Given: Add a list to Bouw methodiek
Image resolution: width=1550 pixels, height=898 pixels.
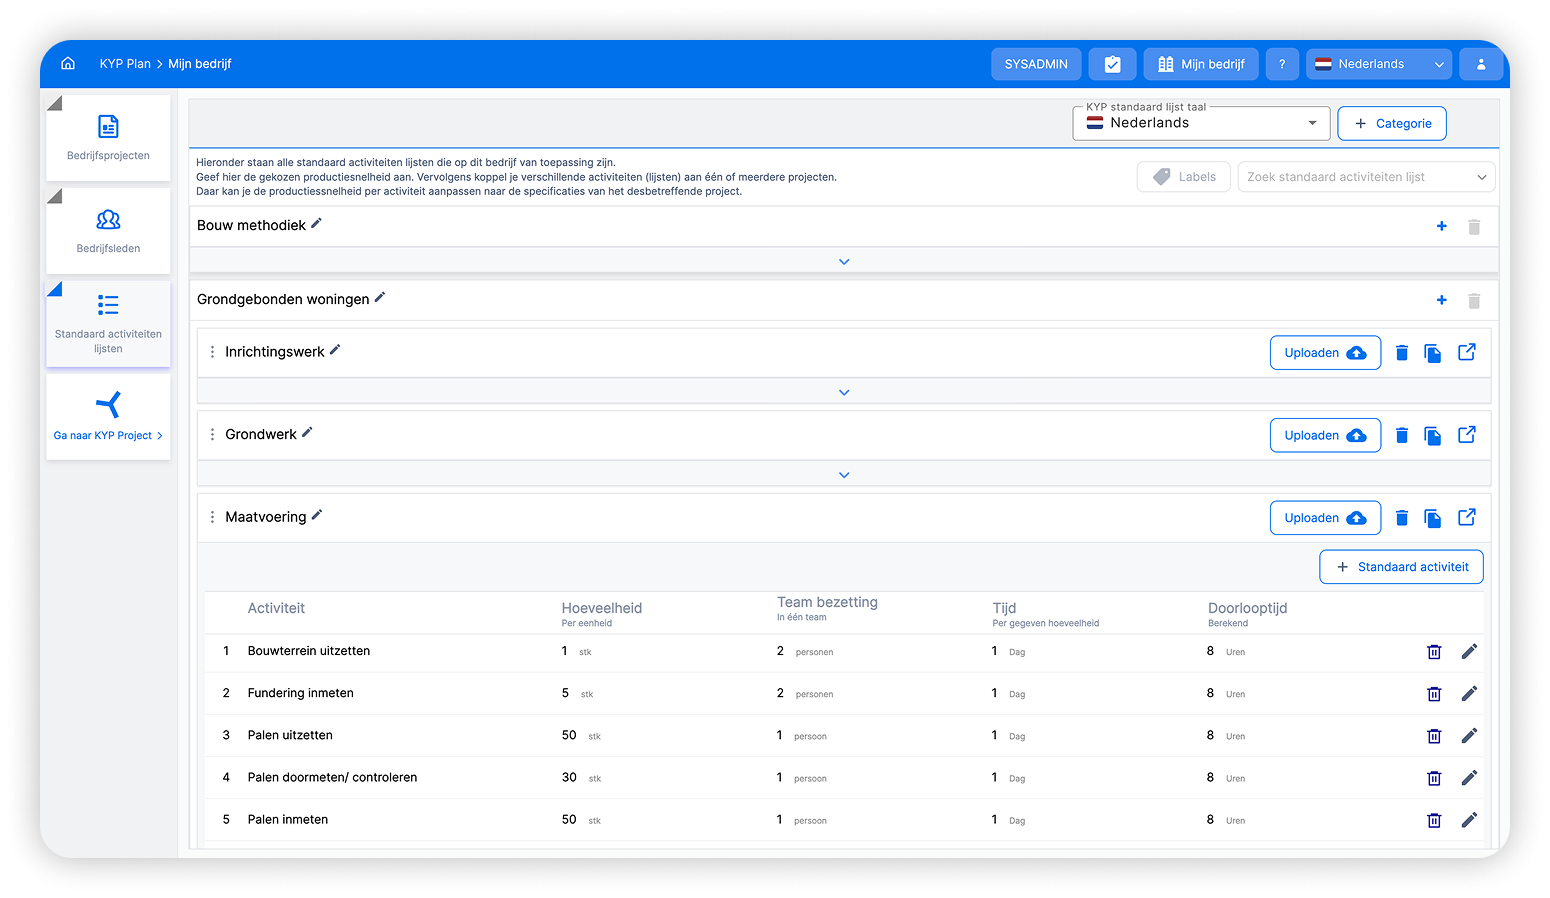Looking at the screenshot, I should [1442, 226].
